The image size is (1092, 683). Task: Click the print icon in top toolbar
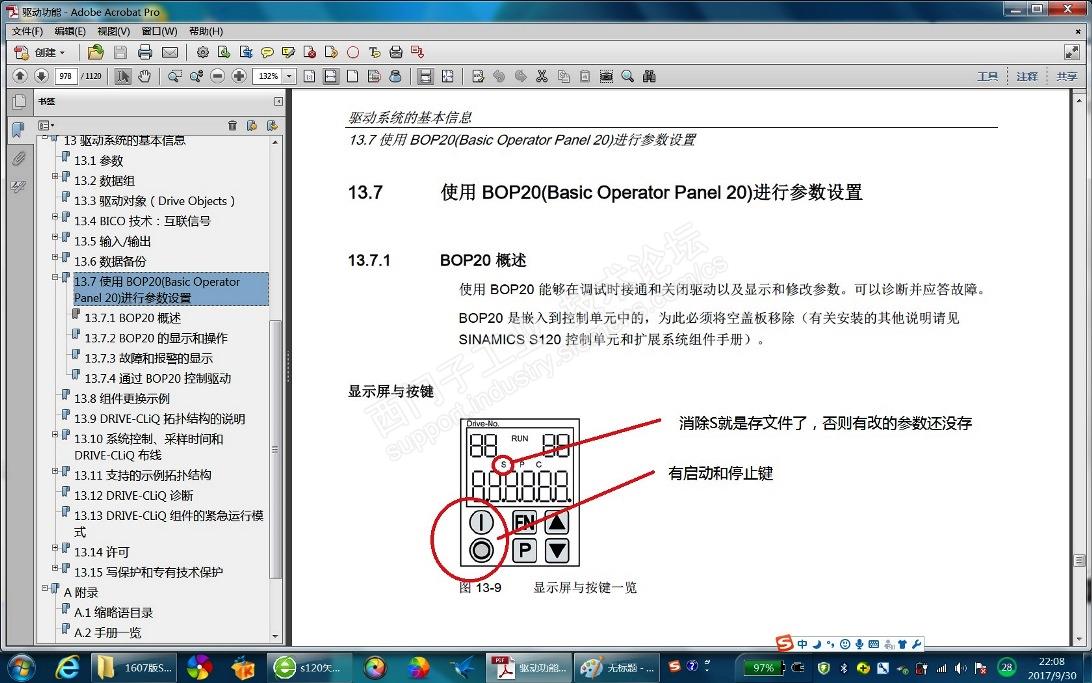(145, 52)
